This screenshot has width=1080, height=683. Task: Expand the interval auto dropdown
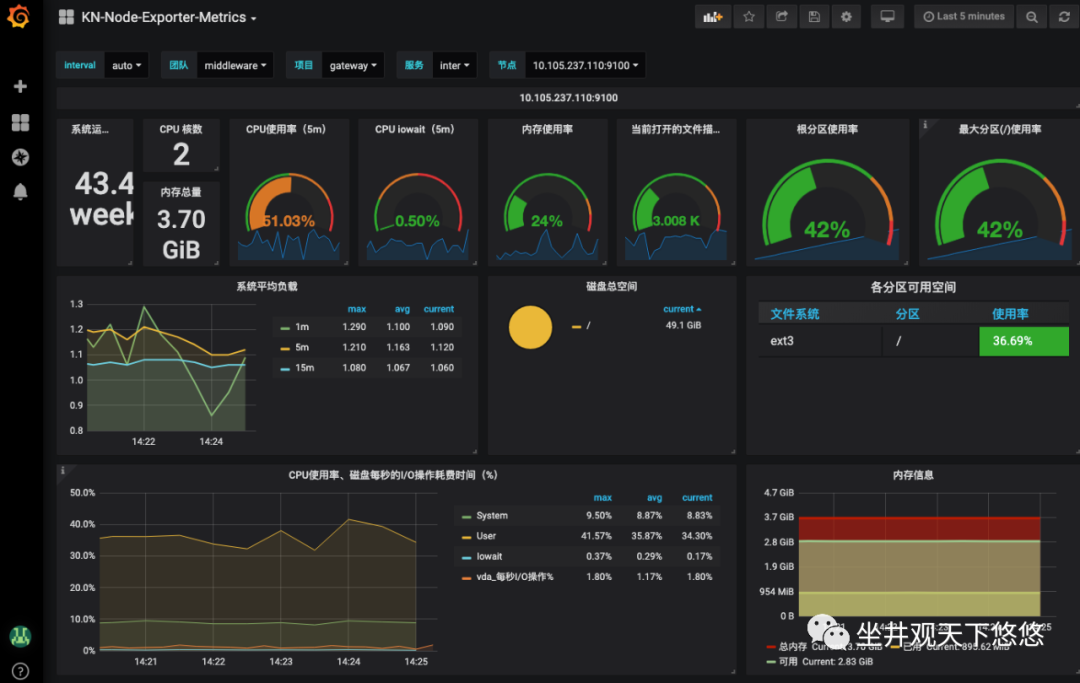[x=126, y=66]
